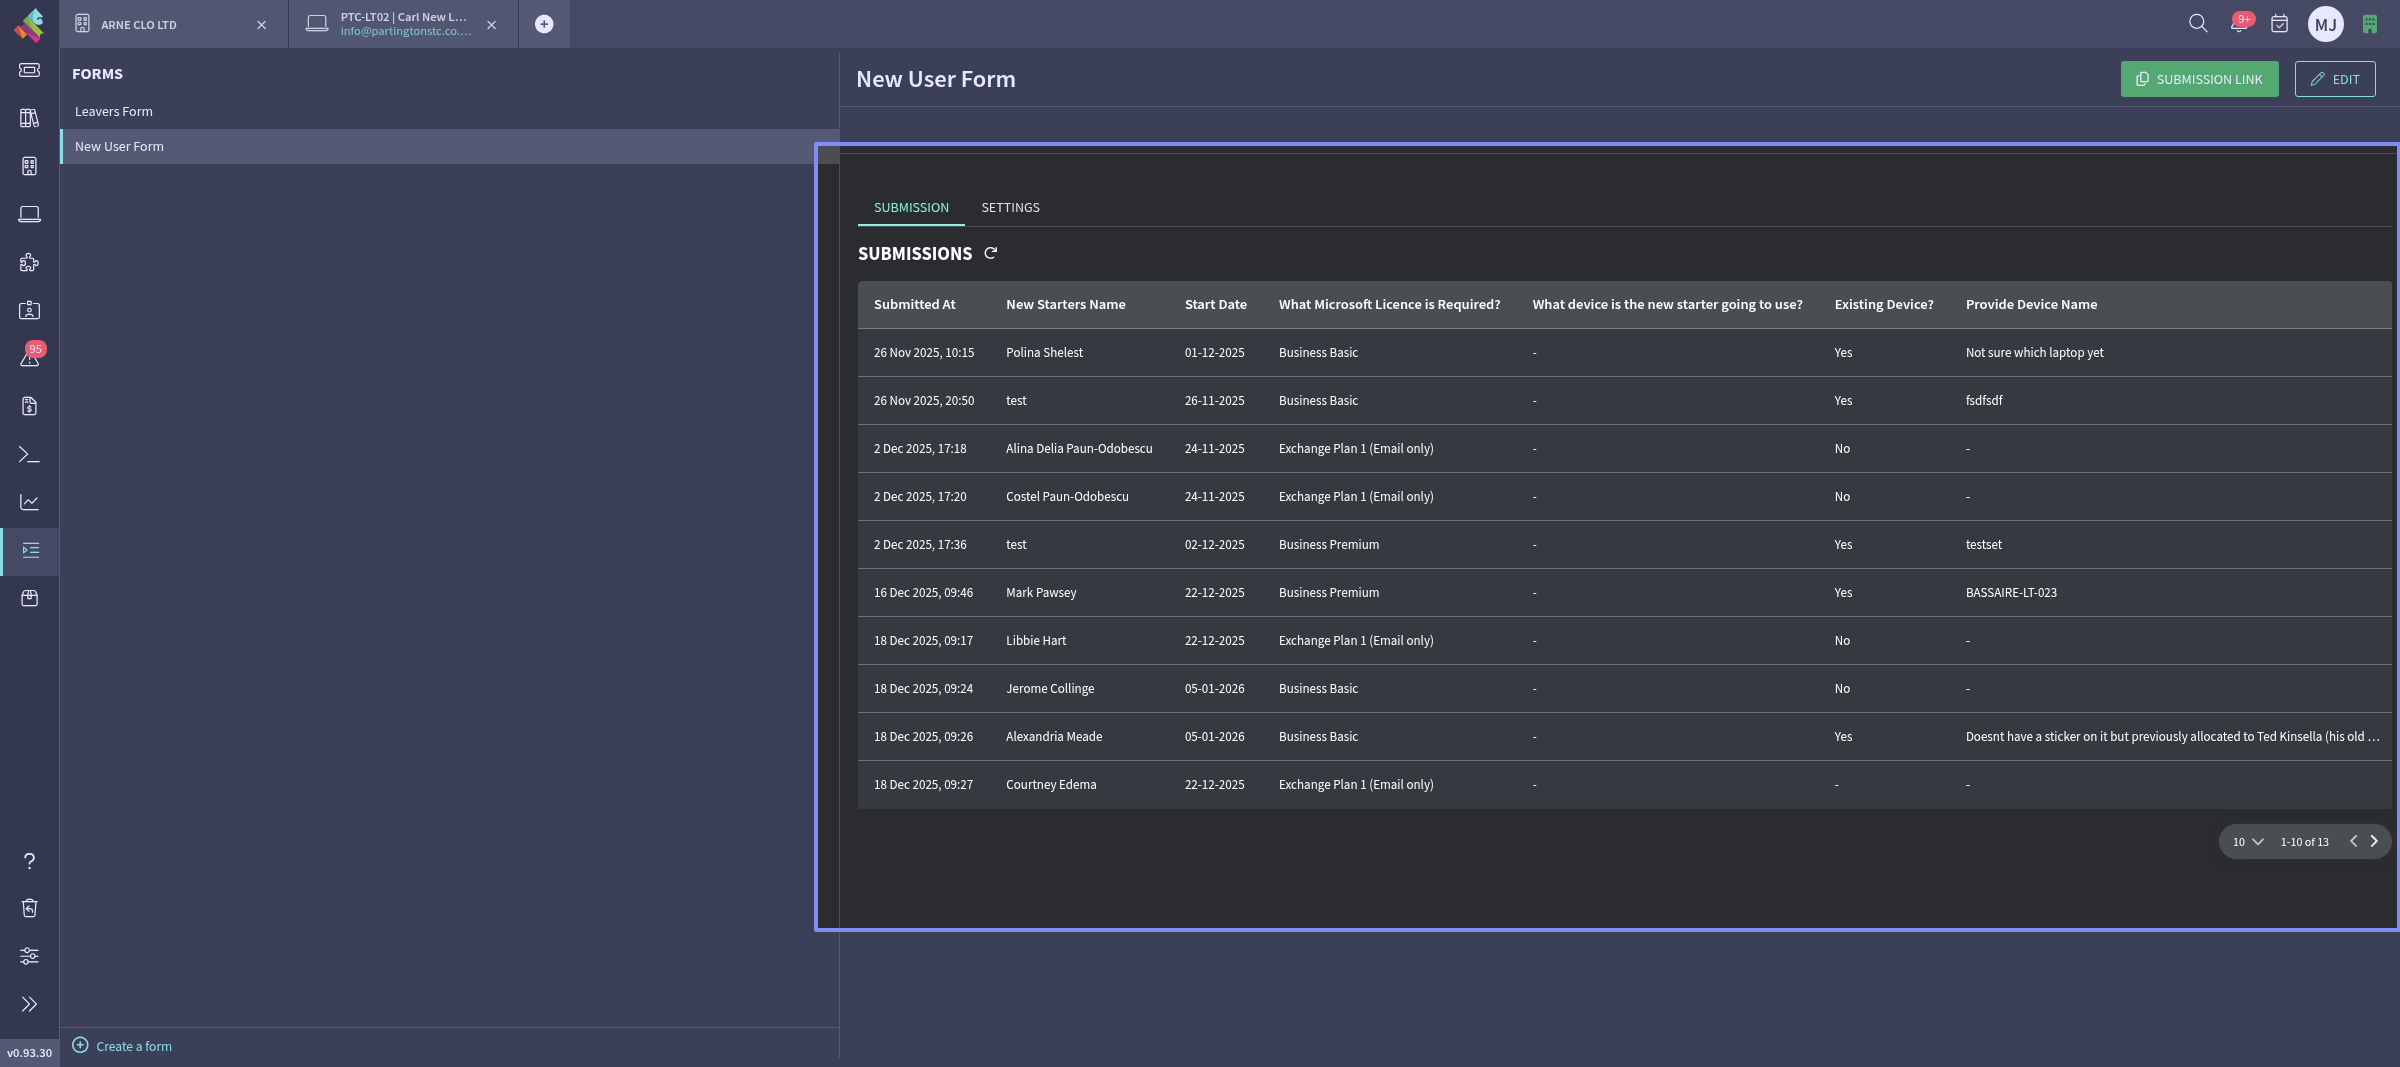Select the Alina Delia Paun-Odobescu submission
This screenshot has width=2400, height=1067.
coord(1624,449)
